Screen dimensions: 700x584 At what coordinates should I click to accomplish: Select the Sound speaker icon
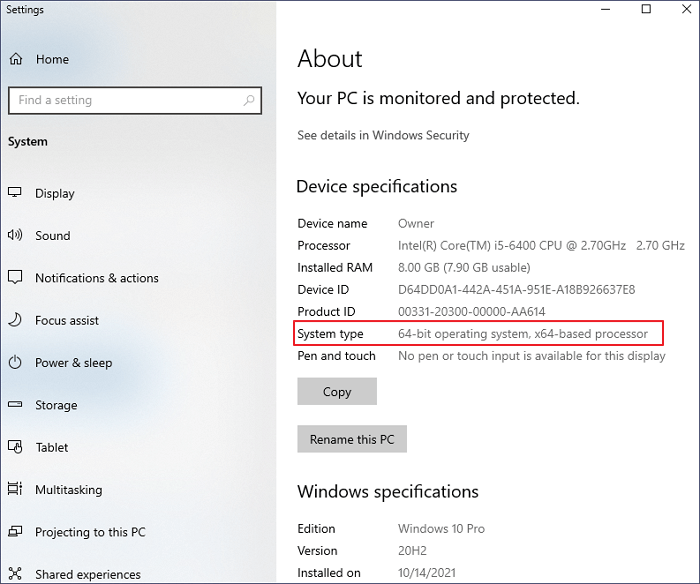(x=15, y=236)
